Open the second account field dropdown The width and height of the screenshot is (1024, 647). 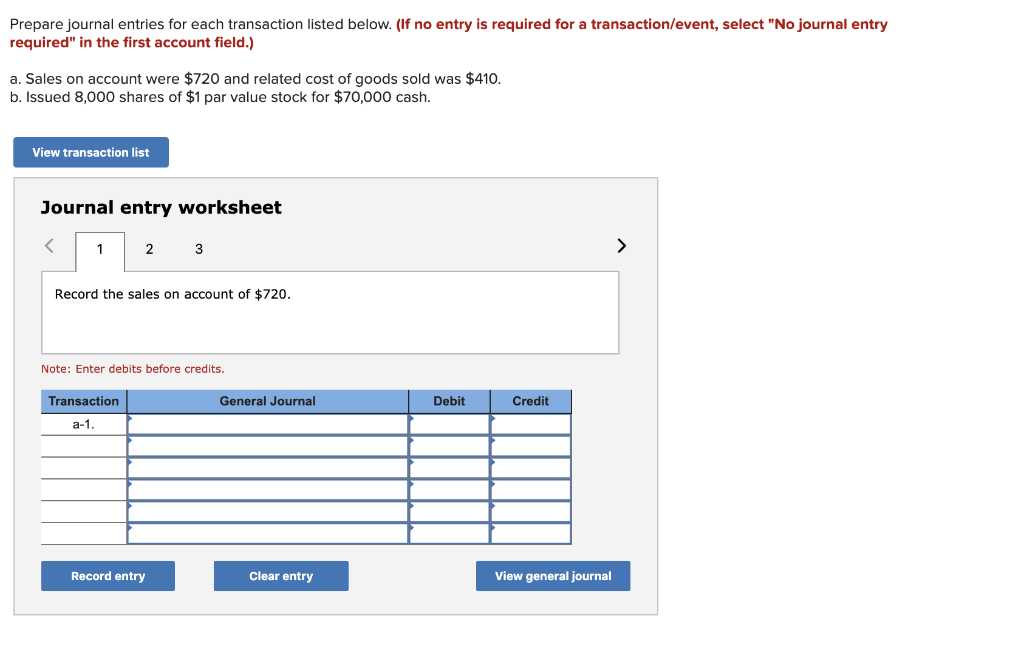tap(265, 445)
